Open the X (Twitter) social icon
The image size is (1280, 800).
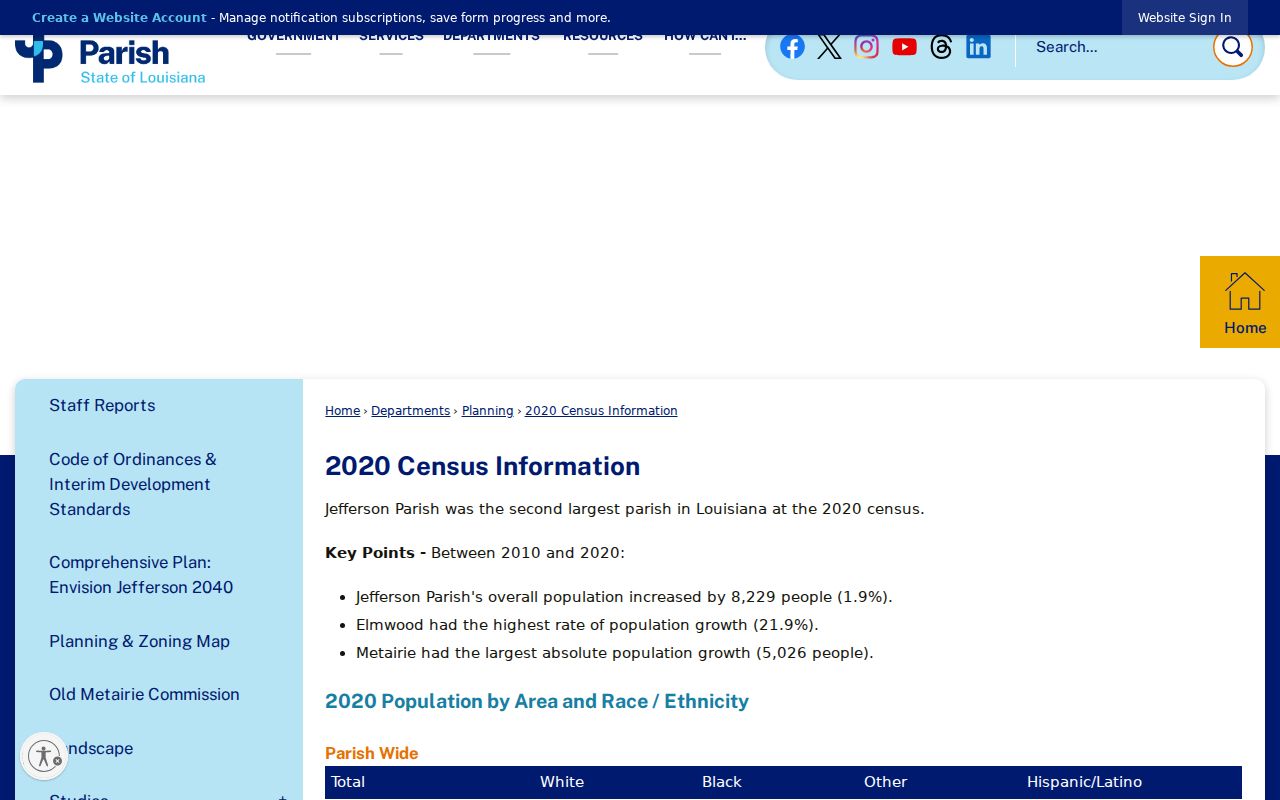pos(829,47)
